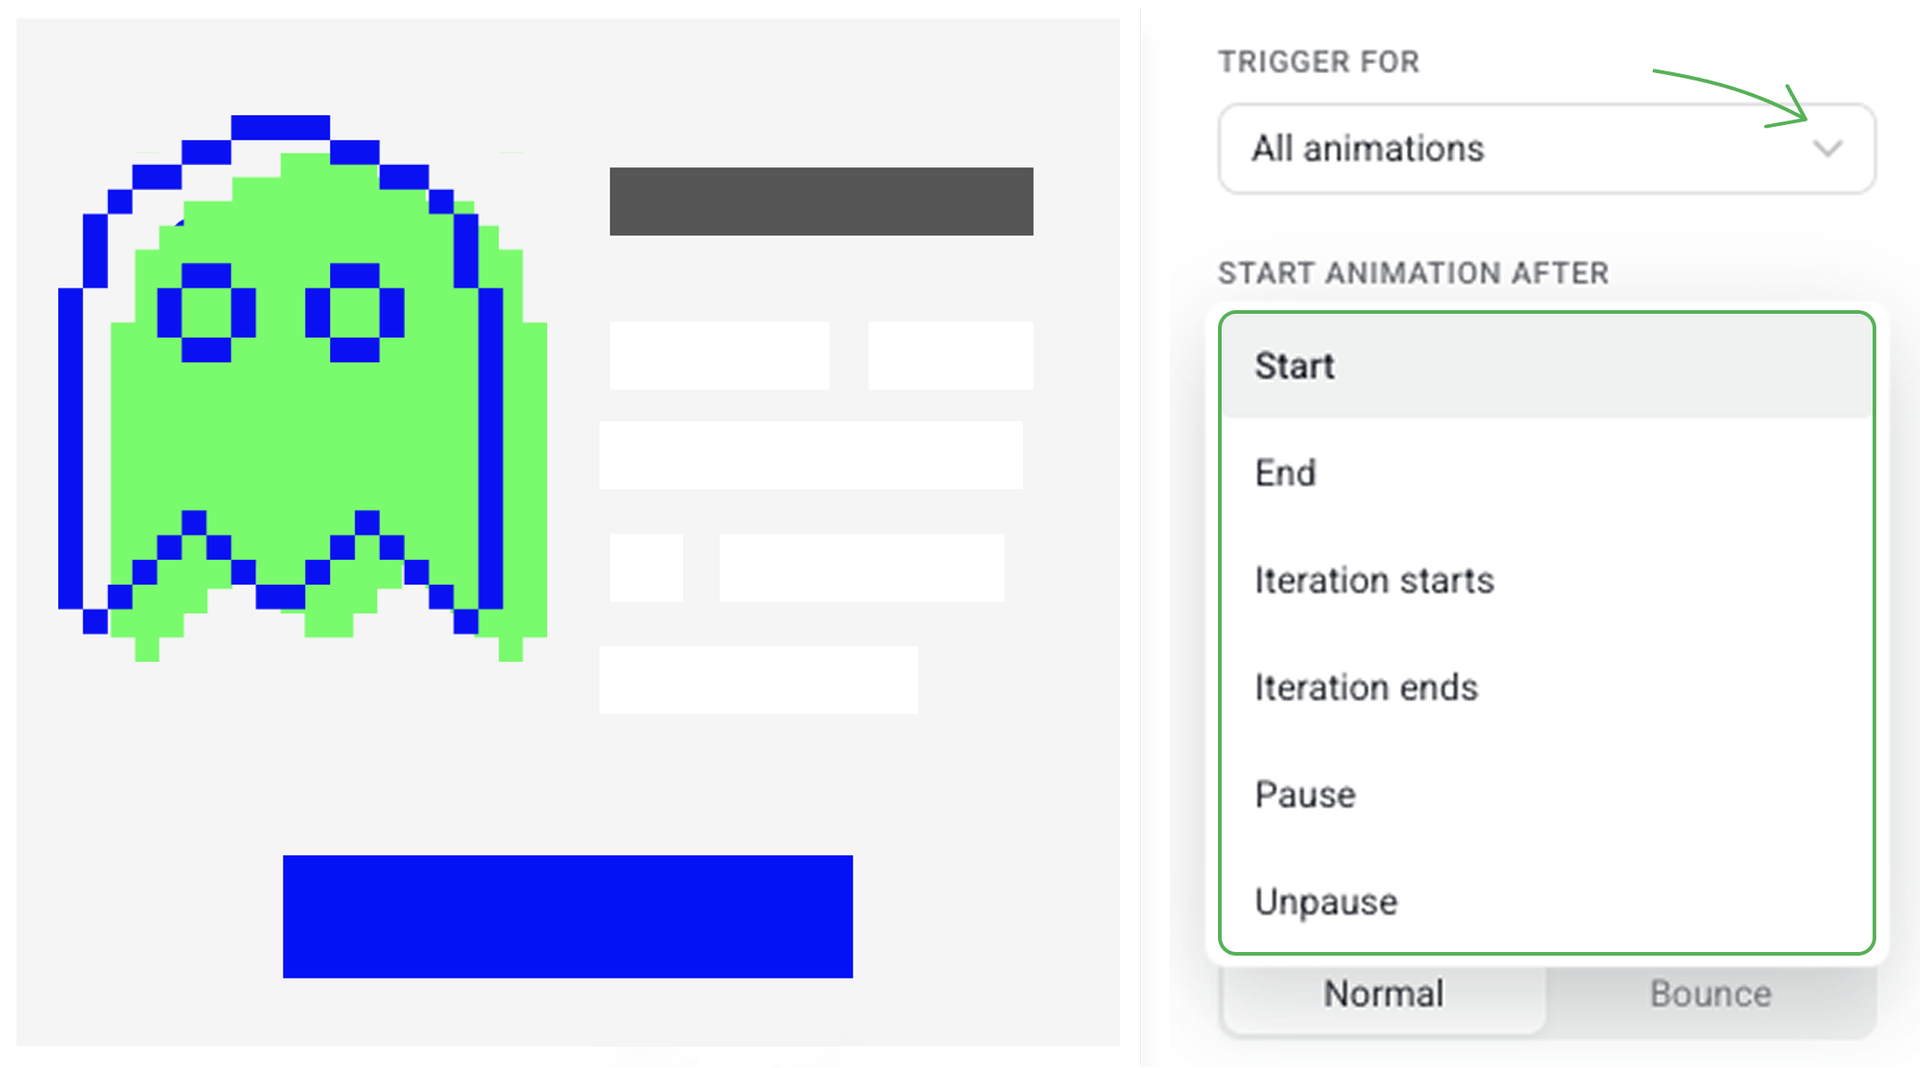Click the chevron arrow in the Trigger For field
This screenshot has height=1068, width=1920.
1827,149
